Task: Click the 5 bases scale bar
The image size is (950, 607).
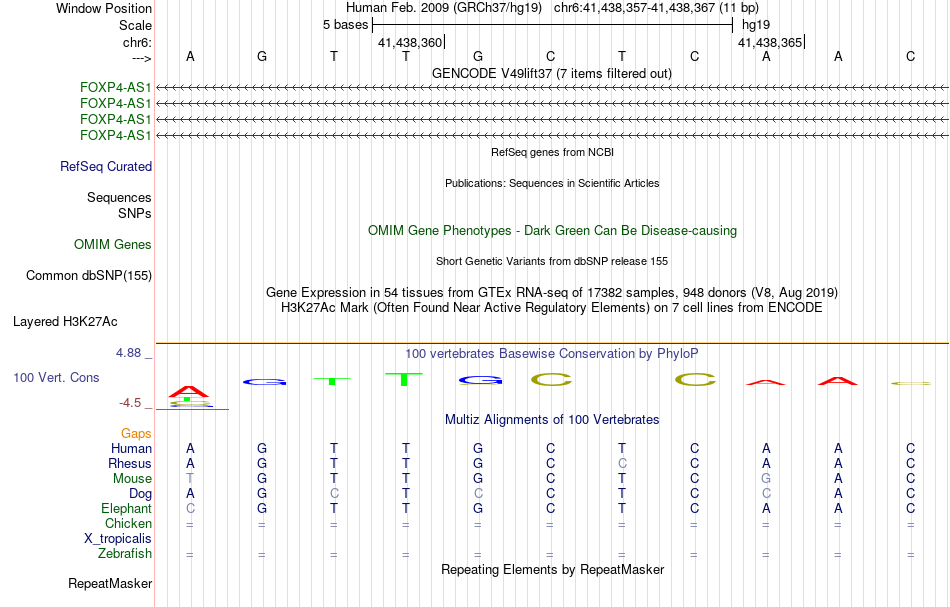Action: (552, 25)
